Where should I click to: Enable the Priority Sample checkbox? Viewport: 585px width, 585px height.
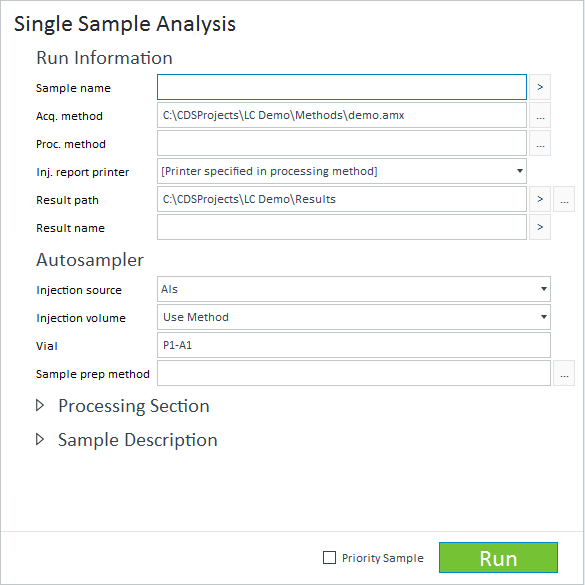coord(329,558)
